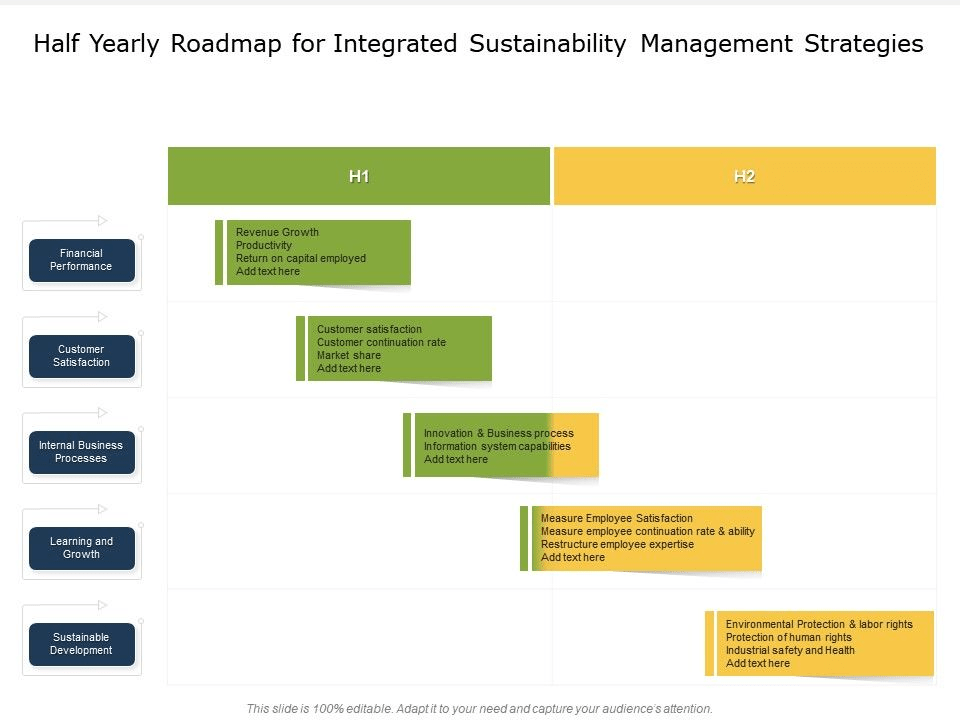Click the Innovation & Business process block
The width and height of the screenshot is (960, 720).
click(506, 445)
